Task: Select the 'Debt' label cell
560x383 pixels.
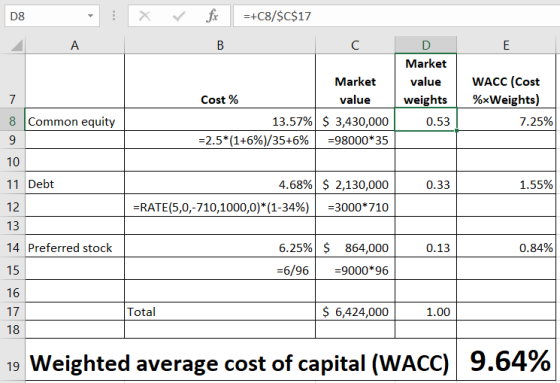Action: (x=75, y=183)
